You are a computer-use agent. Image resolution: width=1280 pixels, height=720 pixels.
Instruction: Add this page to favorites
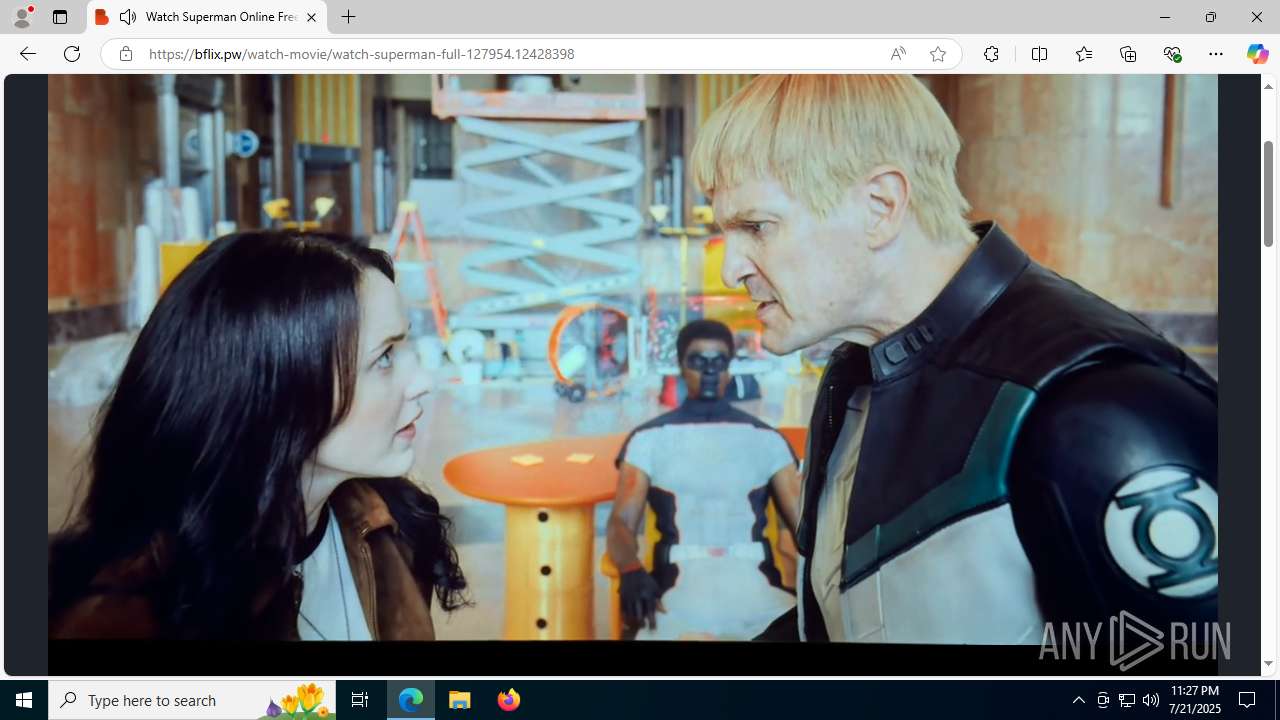[x=937, y=54]
